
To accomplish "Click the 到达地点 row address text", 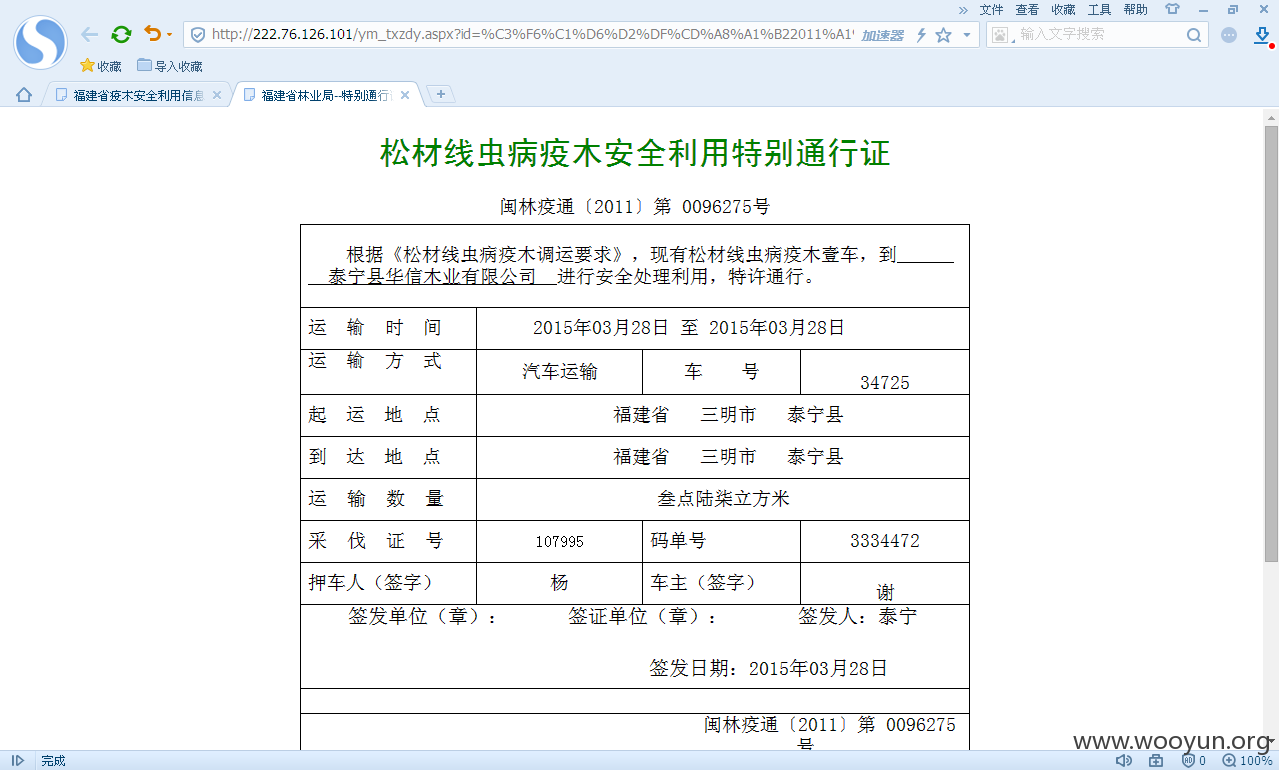I will [728, 457].
